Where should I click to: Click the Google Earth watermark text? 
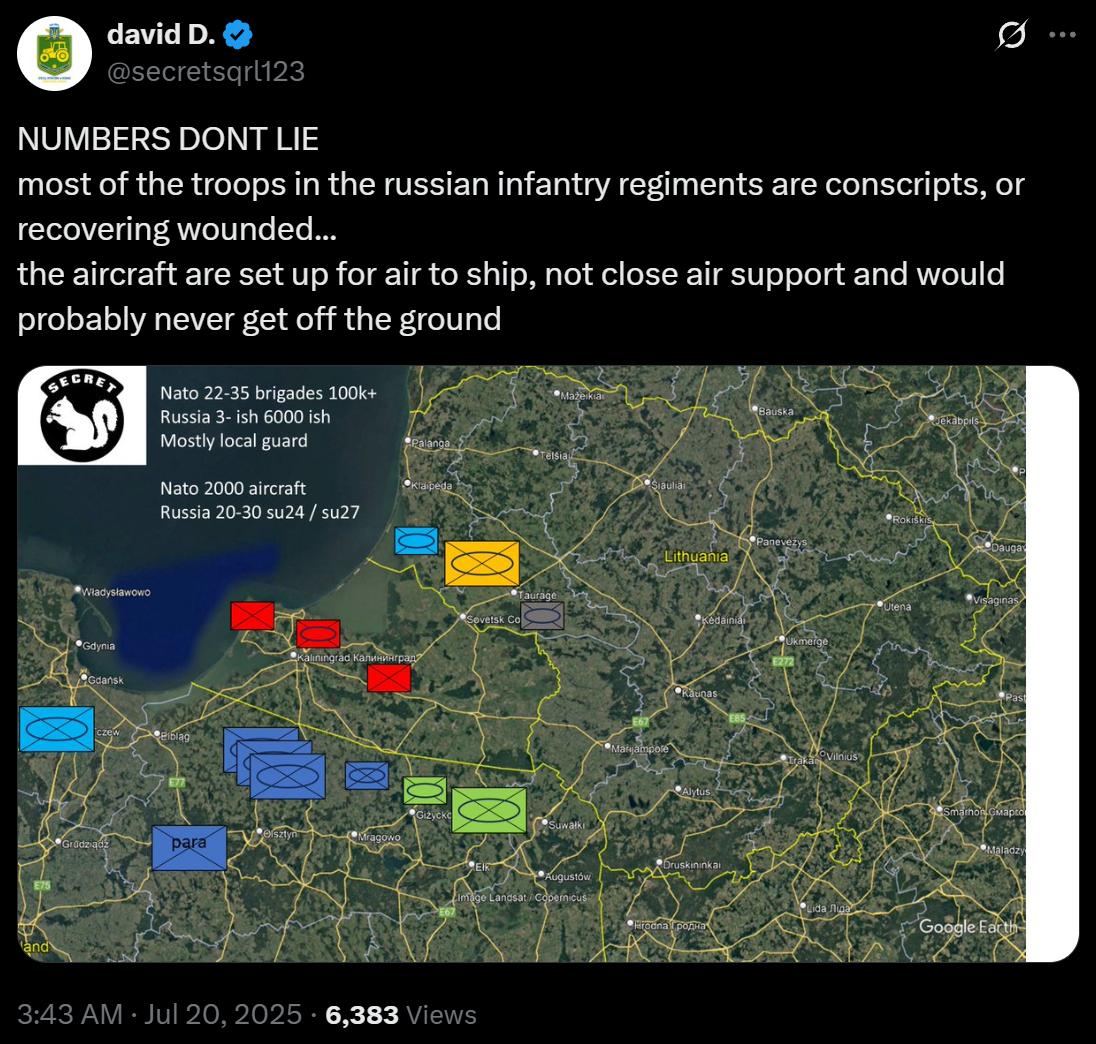[968, 927]
